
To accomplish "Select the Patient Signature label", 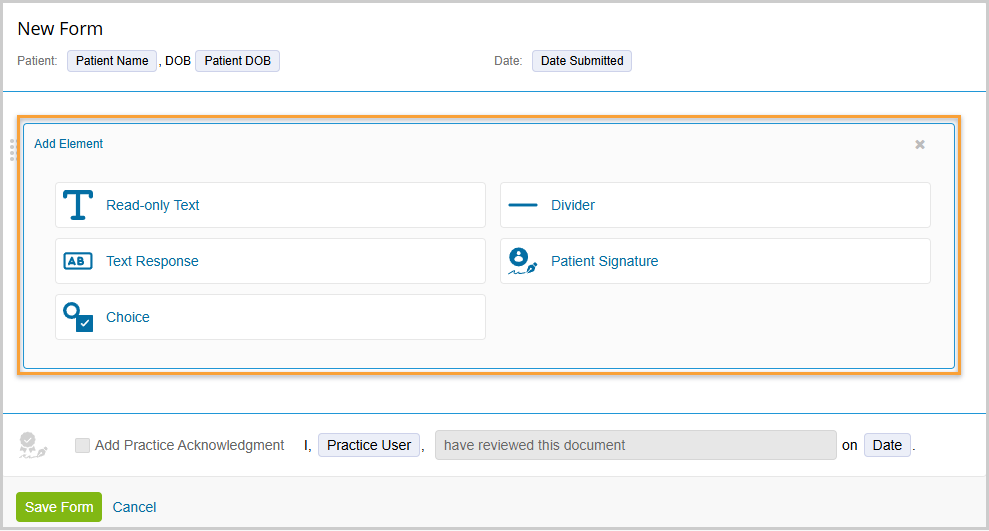I will coord(604,261).
